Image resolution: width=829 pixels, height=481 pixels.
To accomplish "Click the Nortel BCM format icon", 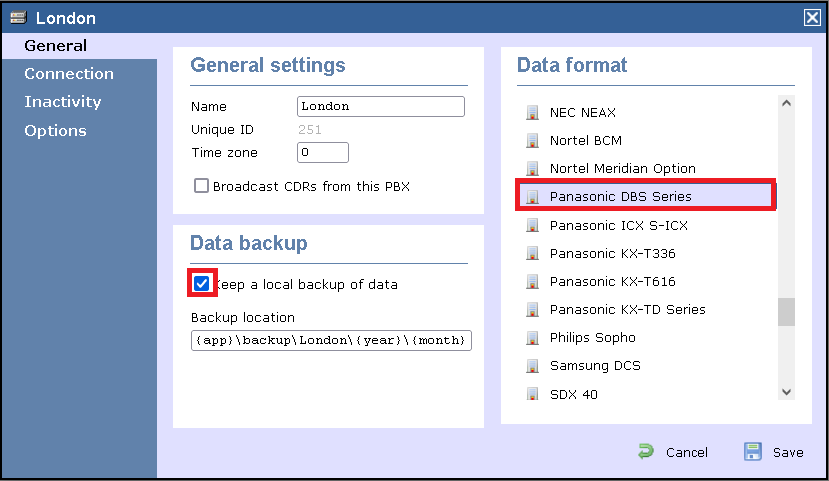I will click(533, 141).
